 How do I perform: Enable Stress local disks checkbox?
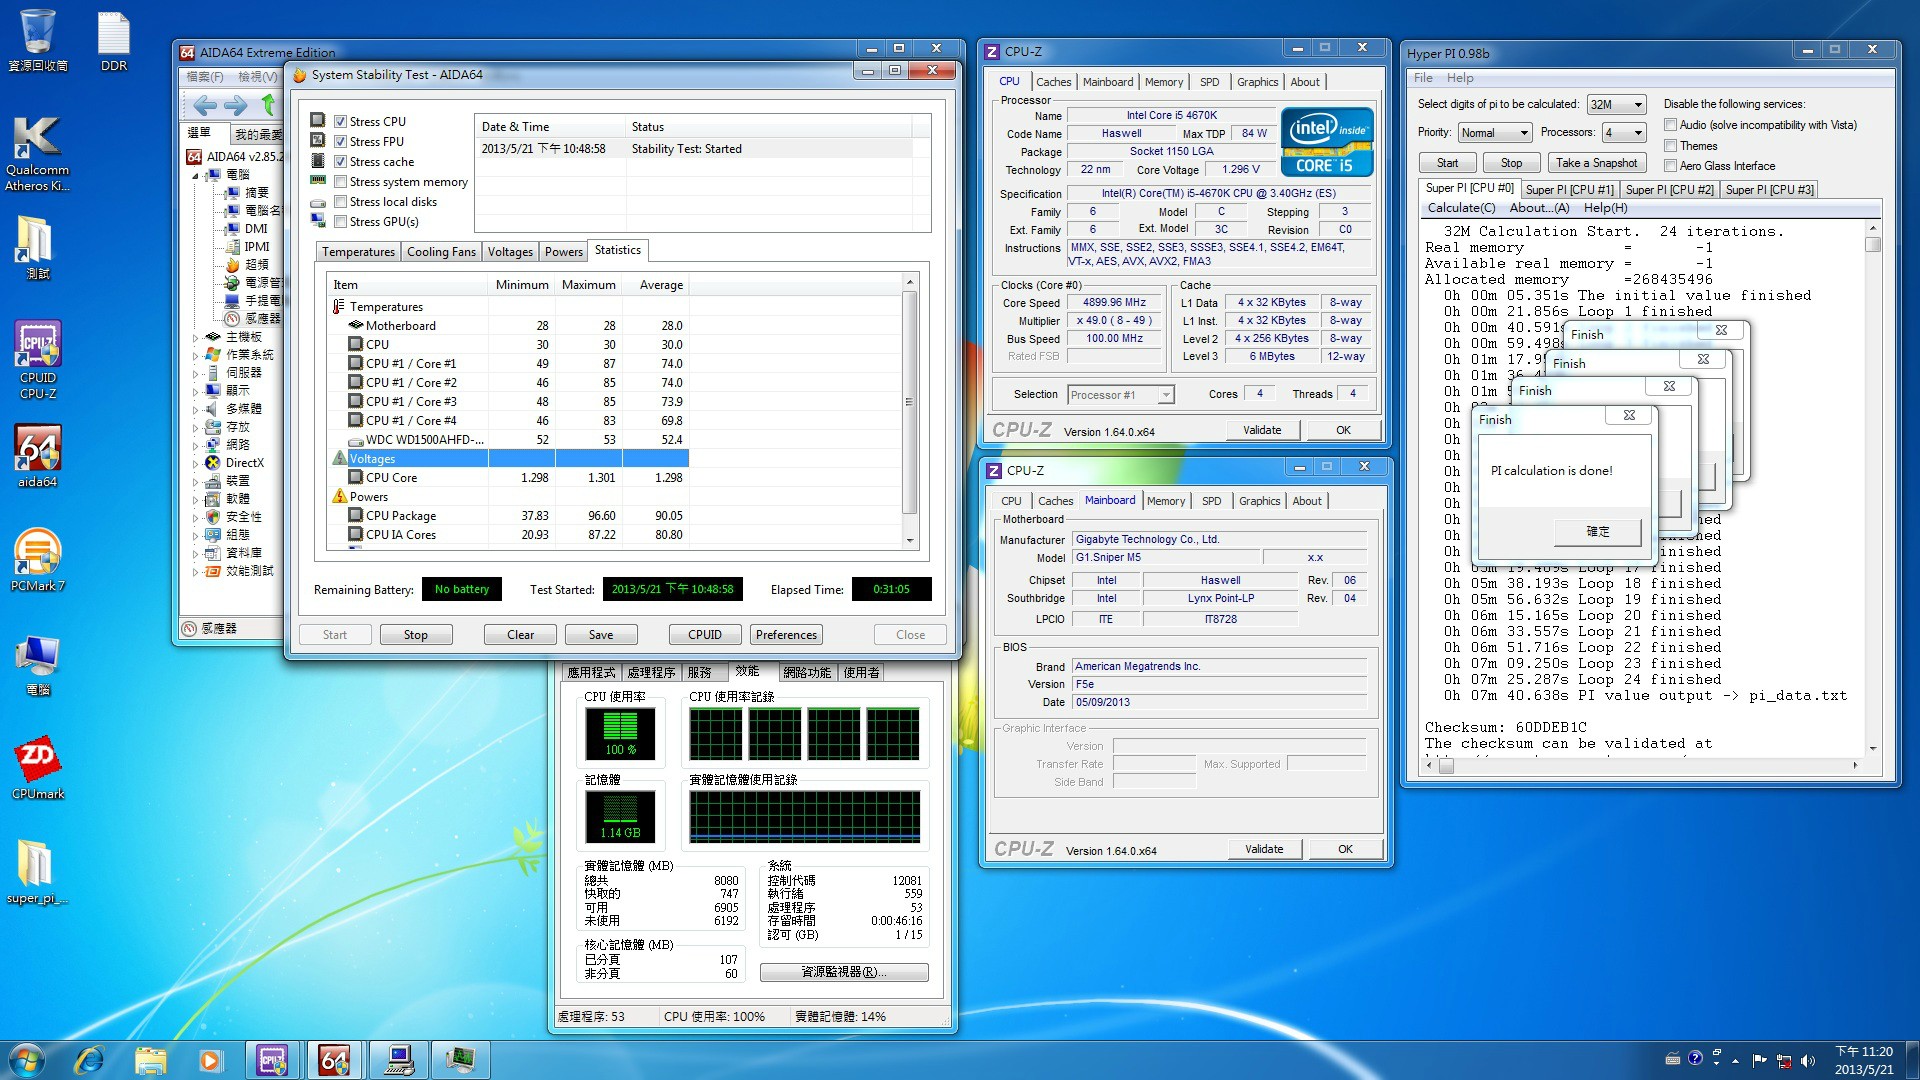click(x=340, y=202)
